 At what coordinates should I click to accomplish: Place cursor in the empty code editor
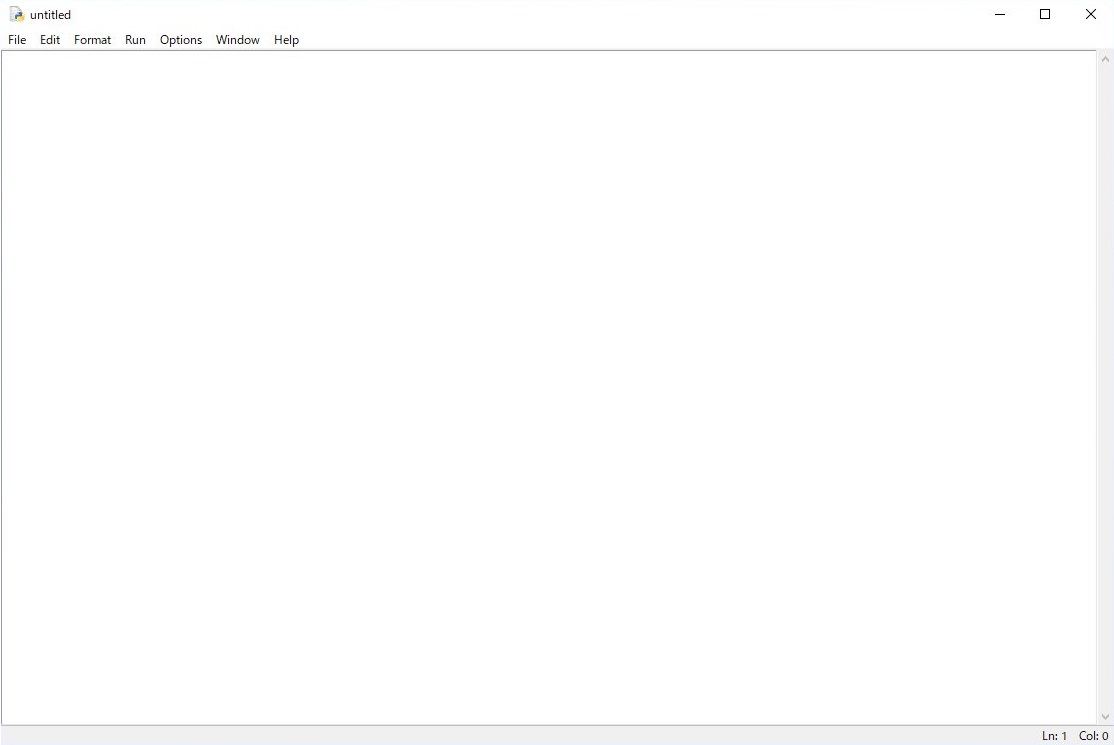pos(548,387)
